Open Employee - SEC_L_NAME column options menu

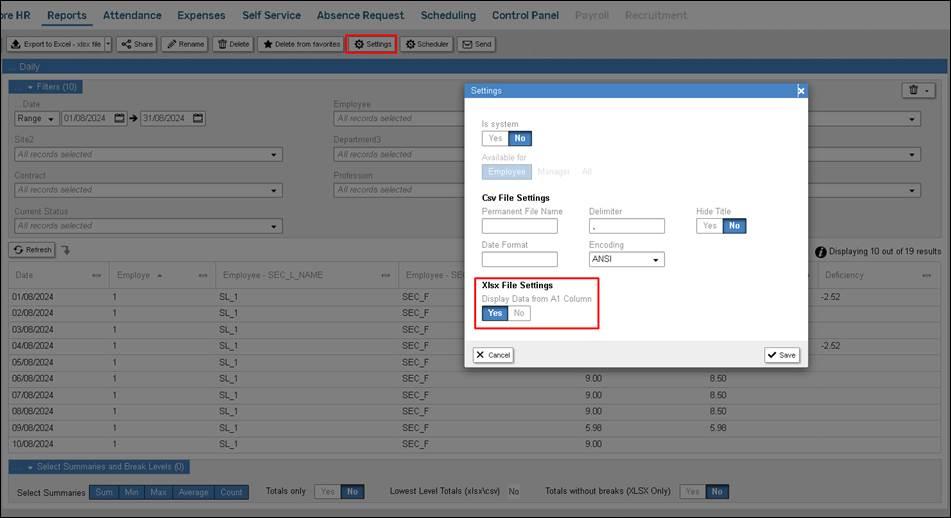(386, 275)
